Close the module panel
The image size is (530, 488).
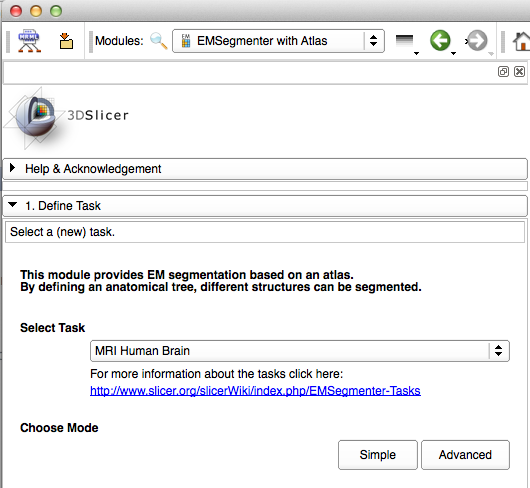pyautogui.click(x=520, y=72)
